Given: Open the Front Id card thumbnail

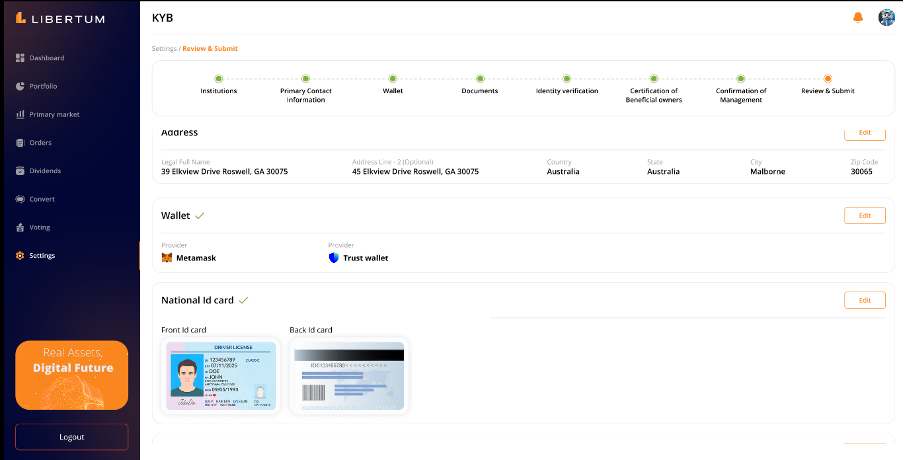Looking at the screenshot, I should 221,376.
